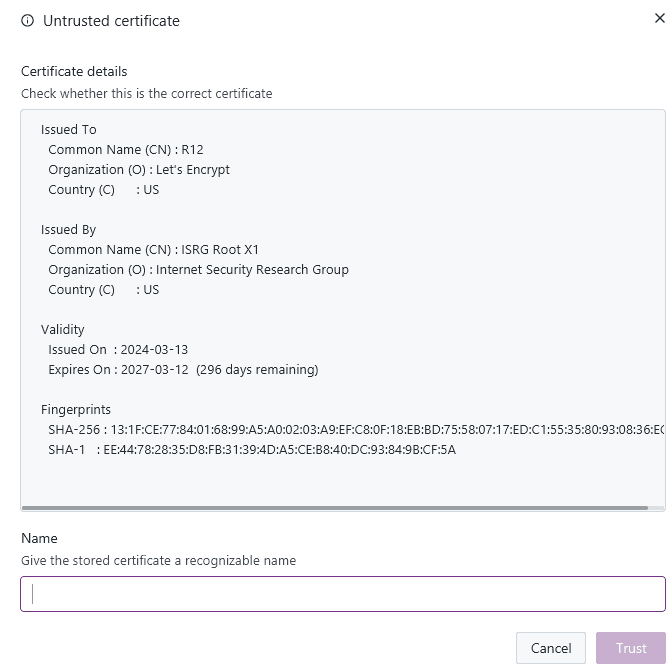Click the horizontal scrollbar in certificate details
This screenshot has height=669, width=672.
click(335, 508)
